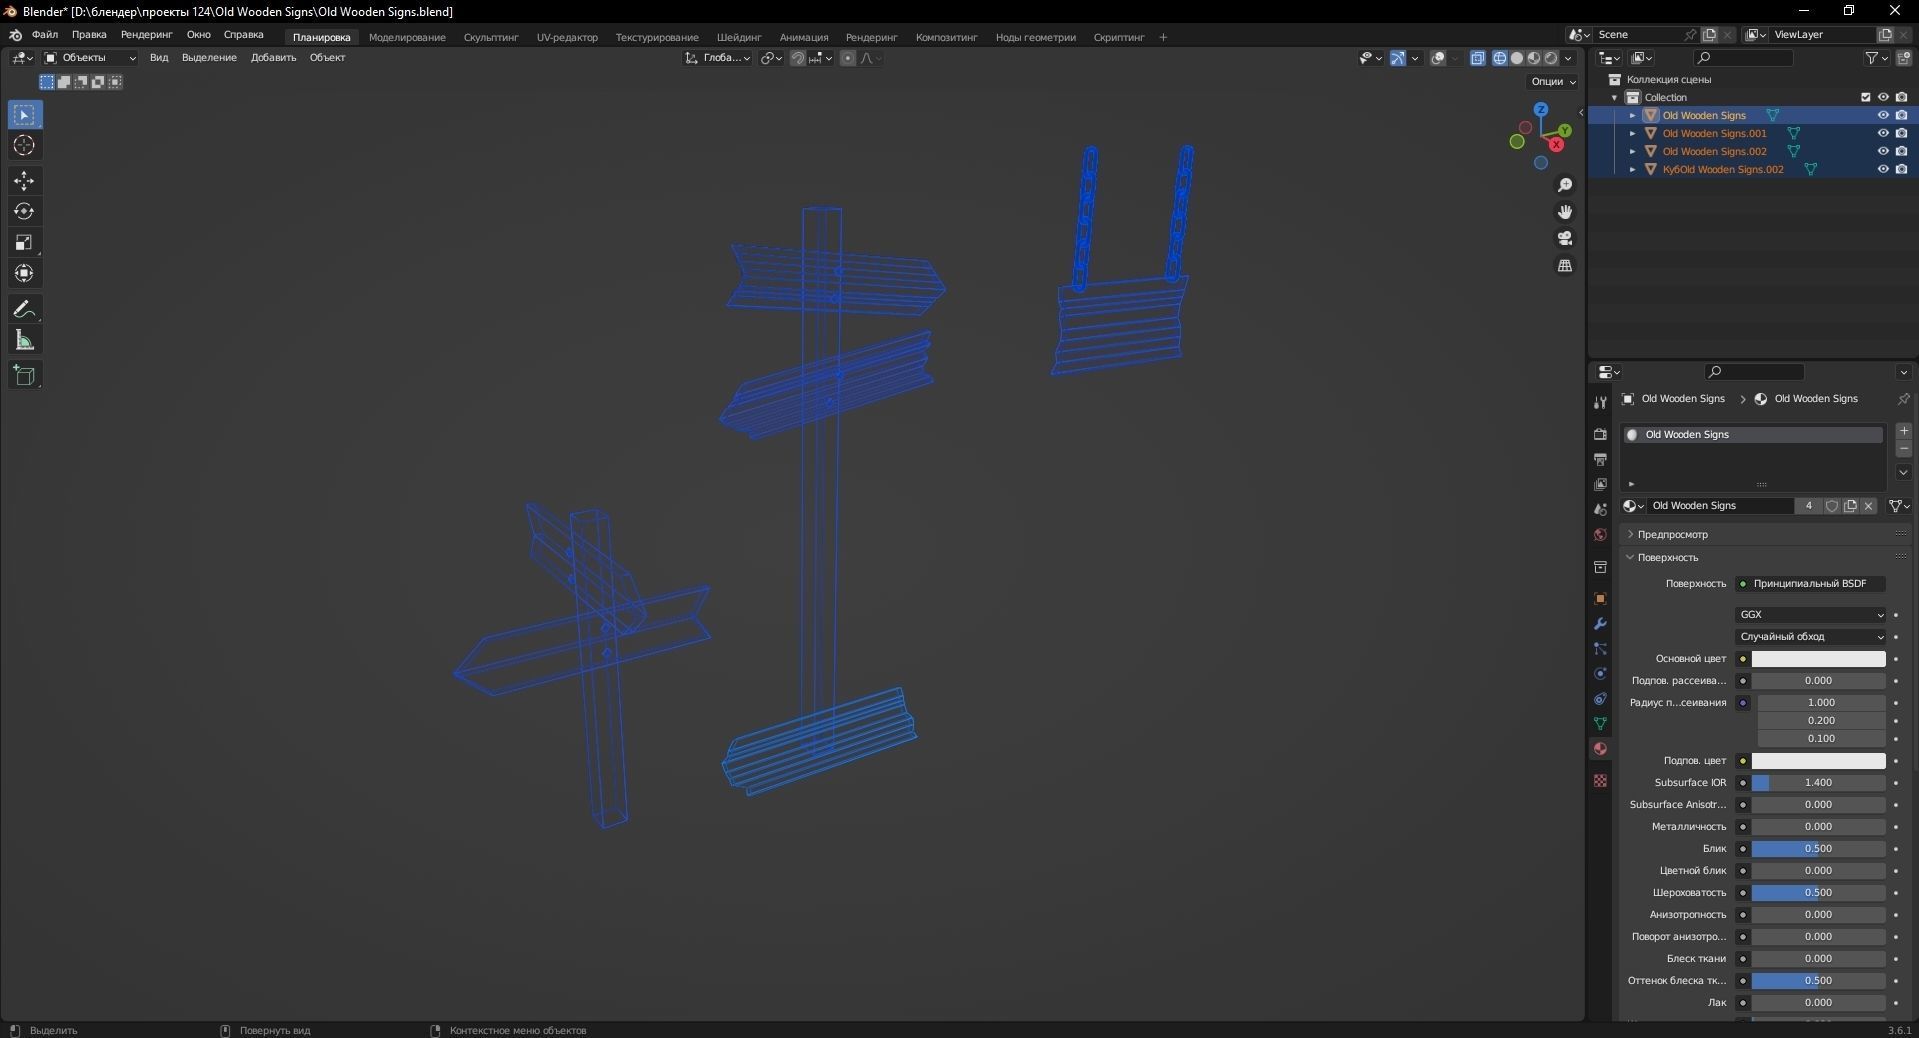Activate the combined Transform tool
The width and height of the screenshot is (1919, 1038).
tap(24, 274)
